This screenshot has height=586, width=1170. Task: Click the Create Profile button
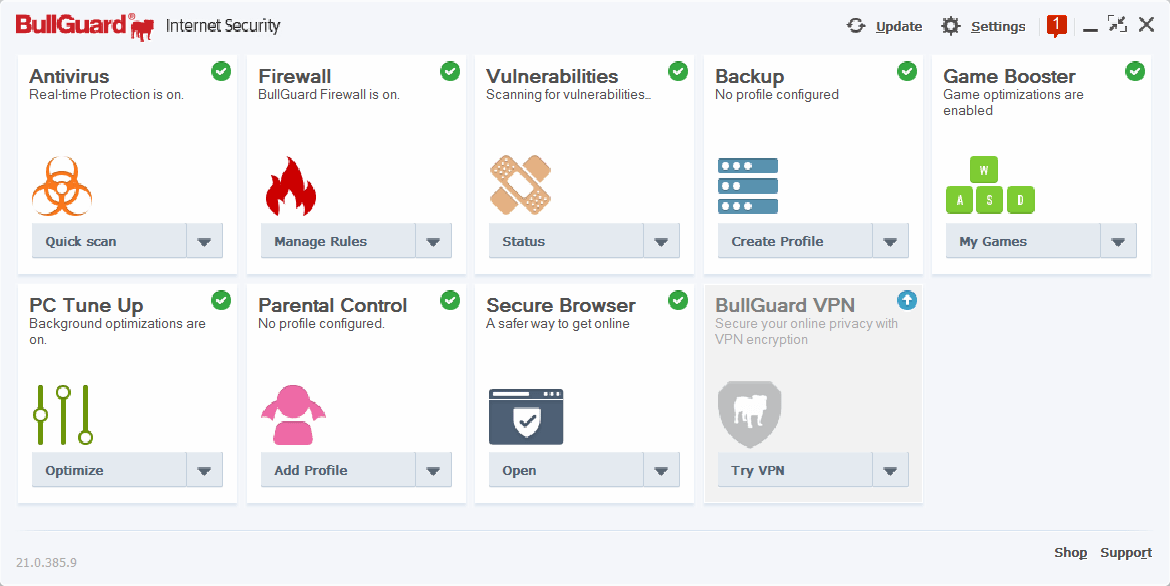[795, 241]
